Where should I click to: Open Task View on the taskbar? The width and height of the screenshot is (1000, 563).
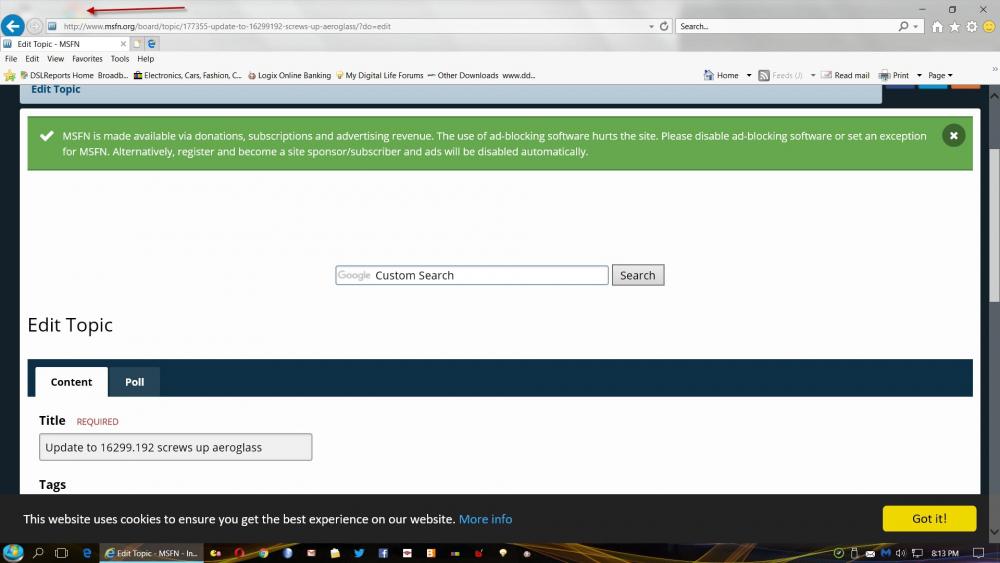click(x=61, y=553)
